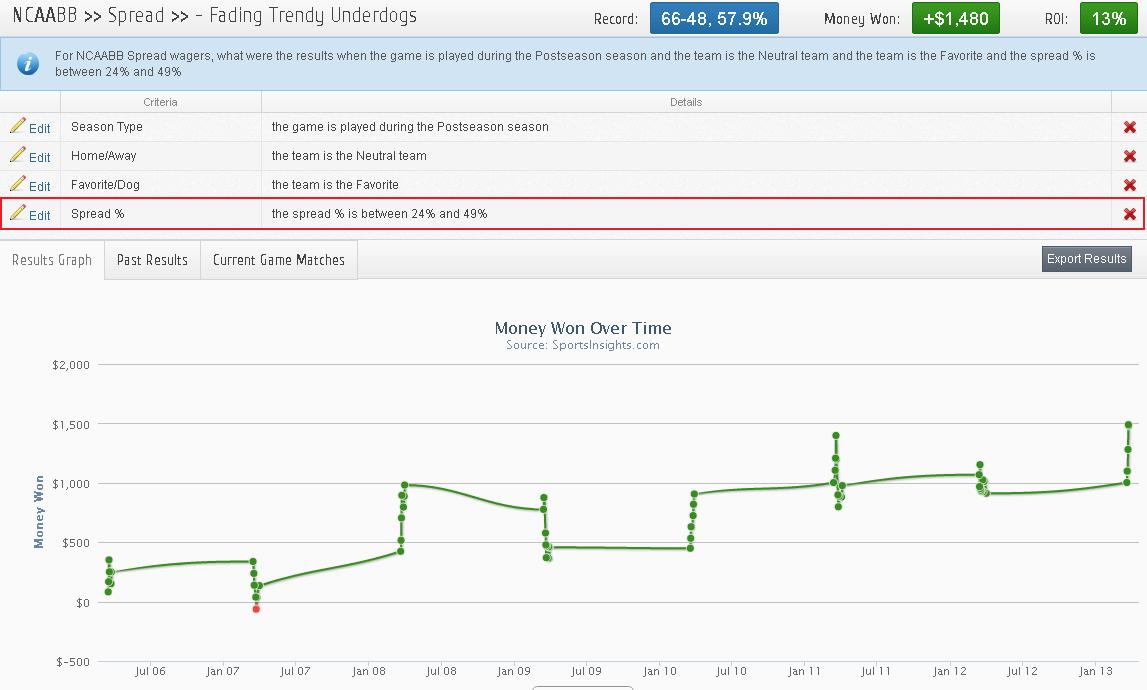Switch to the Past Results tab
The image size is (1147, 690).
click(152, 260)
